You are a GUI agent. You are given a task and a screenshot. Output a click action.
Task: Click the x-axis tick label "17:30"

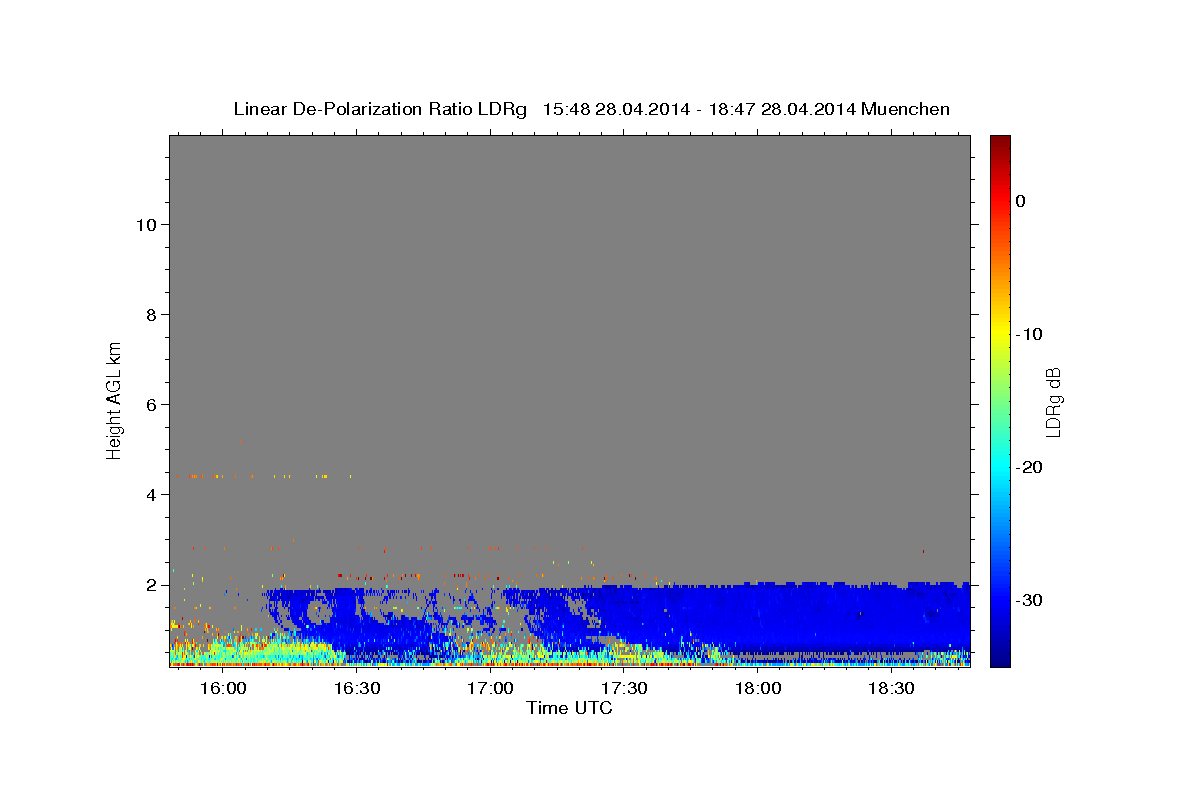pos(625,689)
